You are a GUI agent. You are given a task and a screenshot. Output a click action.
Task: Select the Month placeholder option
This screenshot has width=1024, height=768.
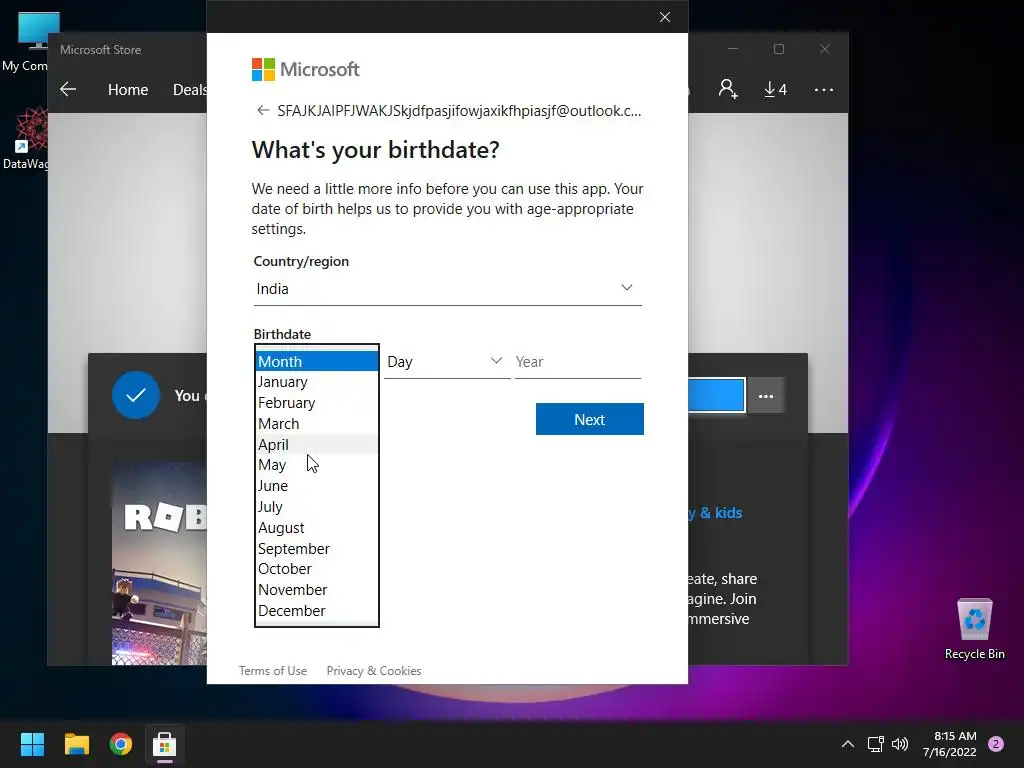tap(317, 361)
